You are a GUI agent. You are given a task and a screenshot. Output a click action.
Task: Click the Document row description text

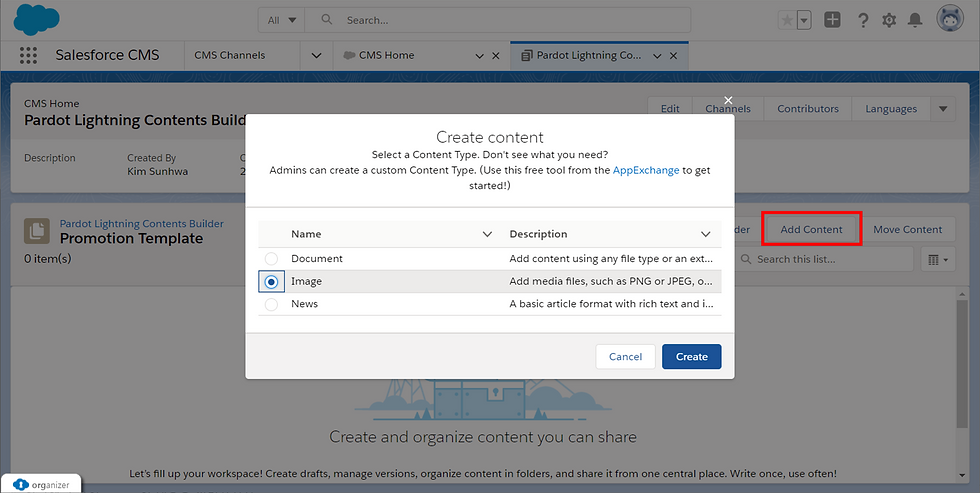click(x=611, y=258)
